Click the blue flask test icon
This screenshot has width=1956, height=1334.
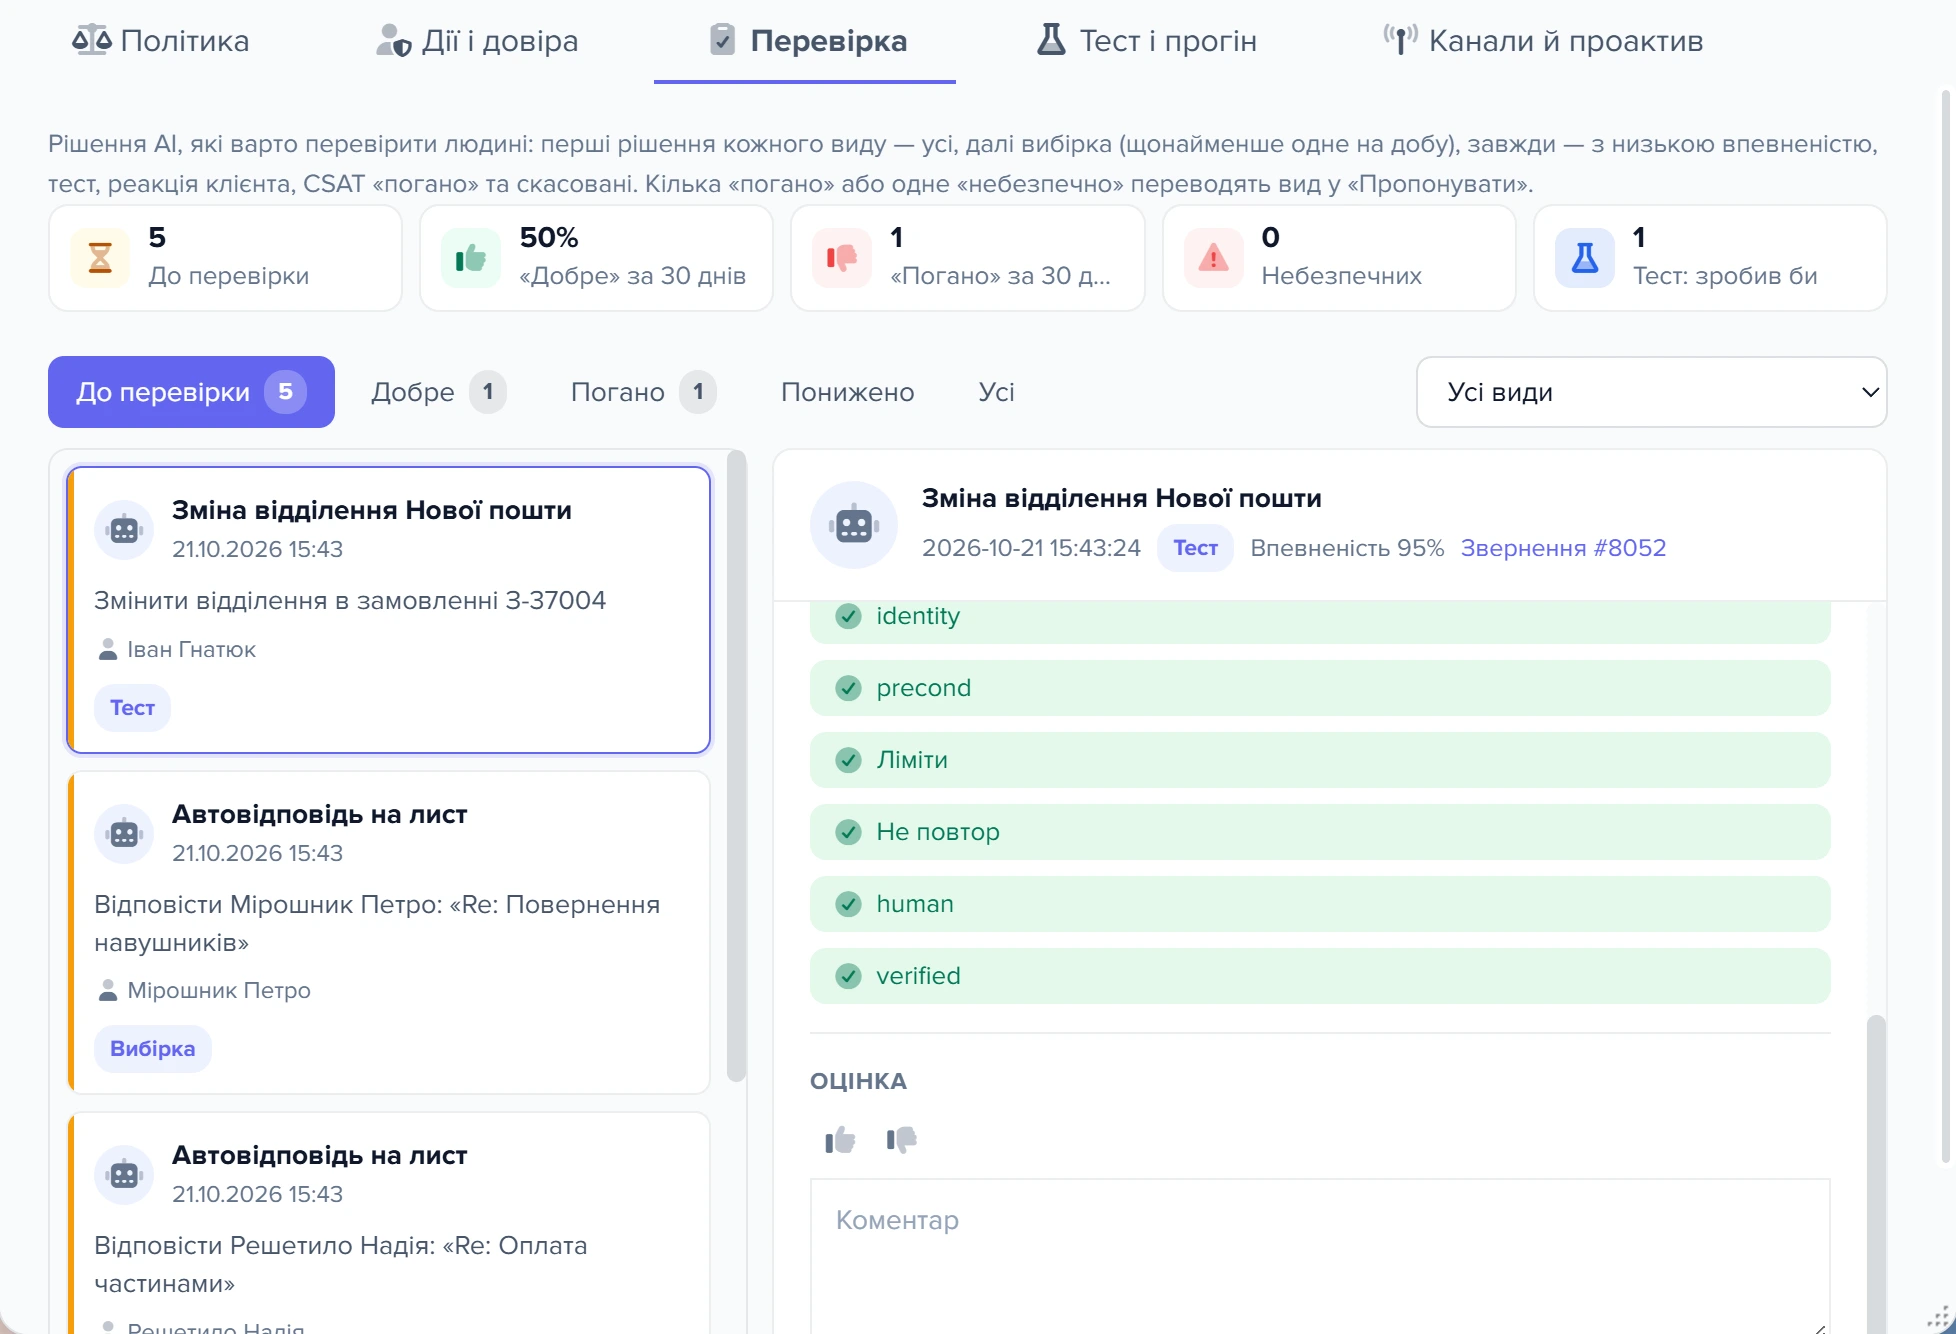1584,258
